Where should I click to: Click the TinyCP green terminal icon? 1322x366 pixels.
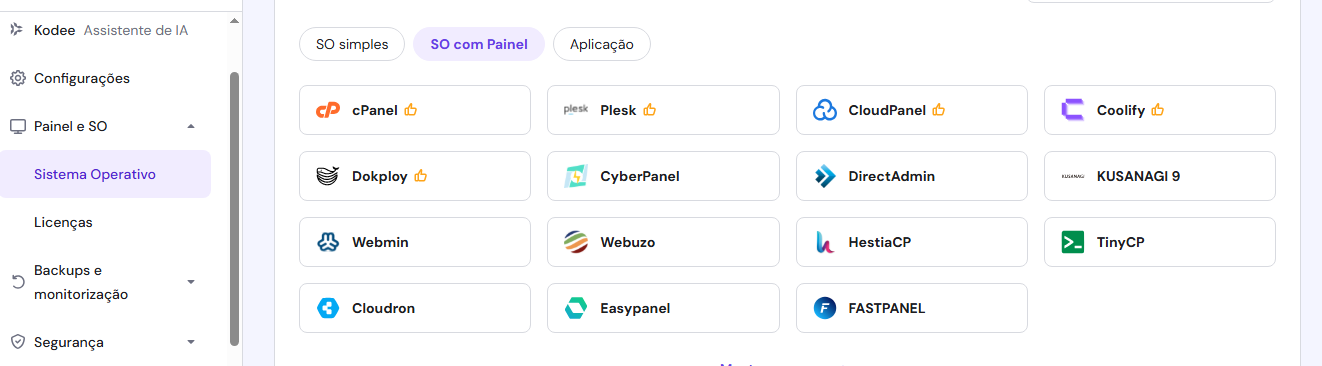(1073, 242)
